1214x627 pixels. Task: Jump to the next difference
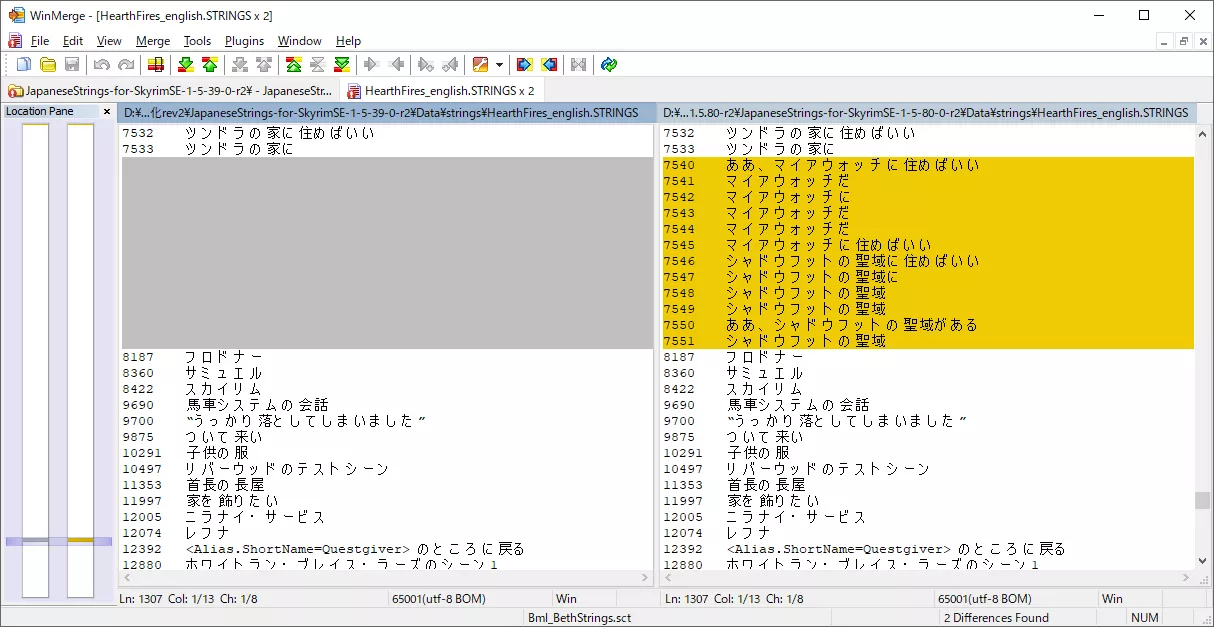[x=185, y=65]
